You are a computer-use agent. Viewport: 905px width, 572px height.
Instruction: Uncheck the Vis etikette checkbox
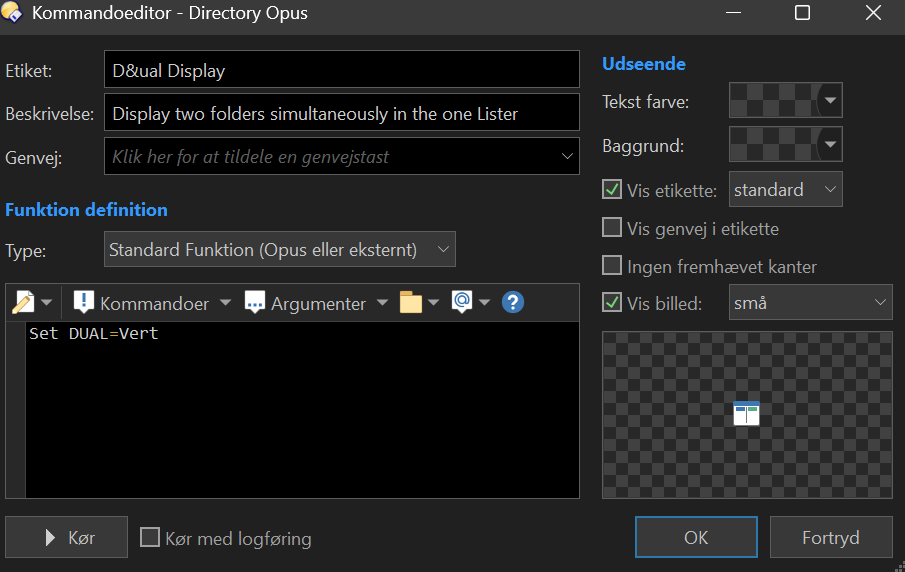[x=612, y=189]
